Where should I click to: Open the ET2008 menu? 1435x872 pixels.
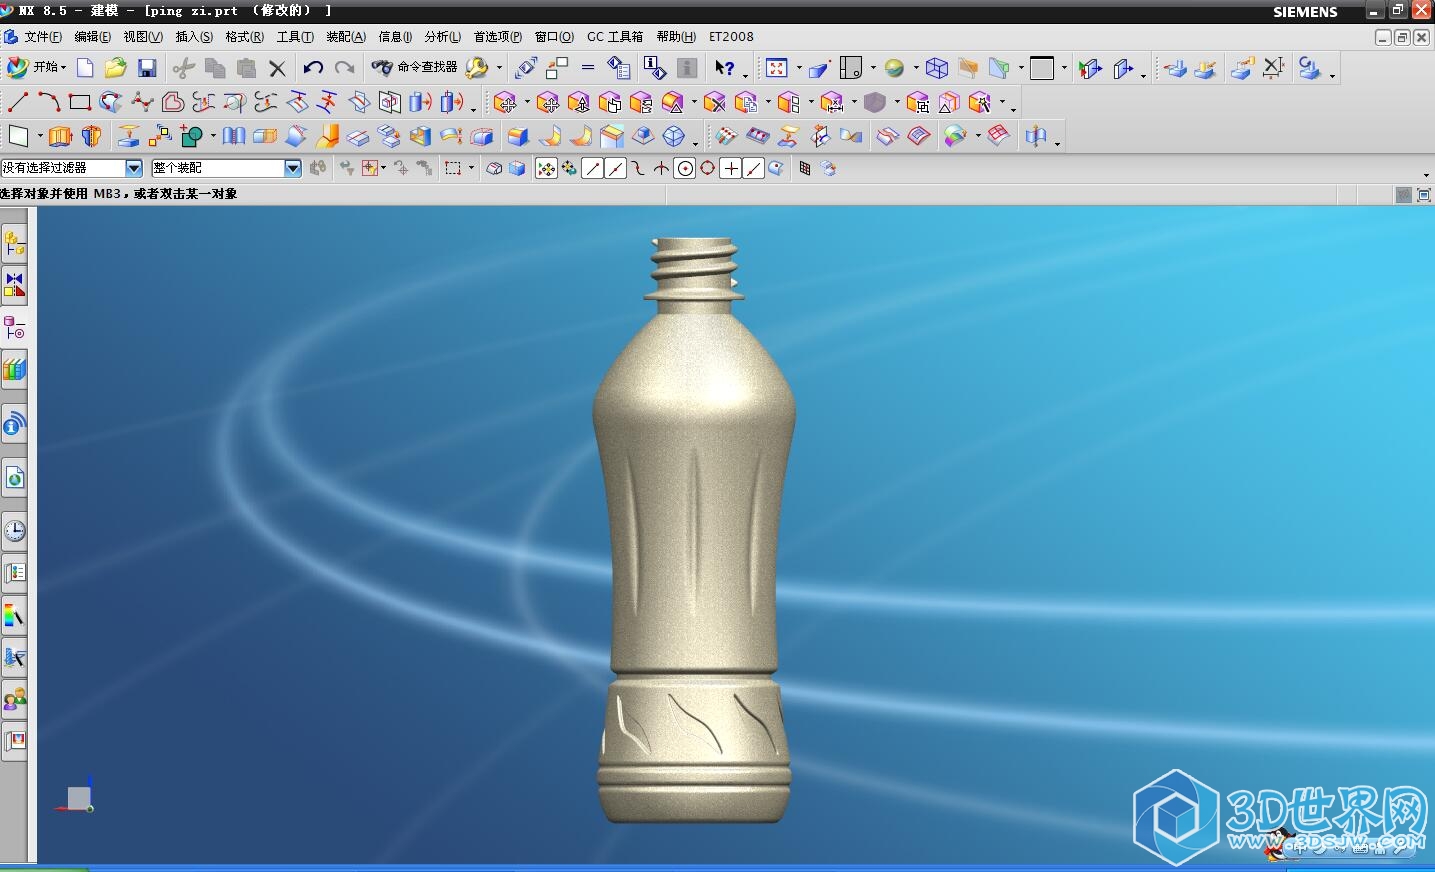tap(731, 37)
